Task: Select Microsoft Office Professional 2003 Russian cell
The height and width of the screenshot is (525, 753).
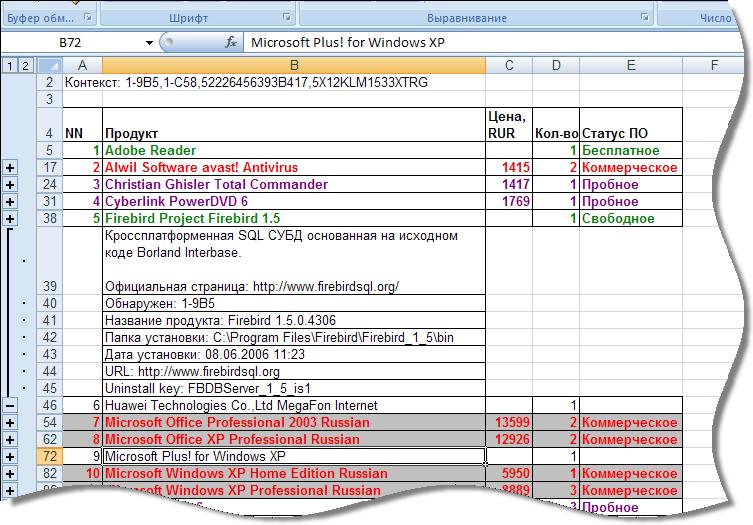Action: 294,423
